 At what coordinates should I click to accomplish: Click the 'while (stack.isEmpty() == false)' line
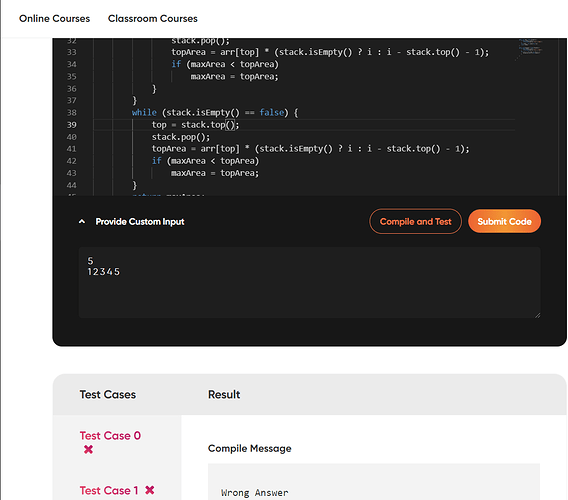coord(215,113)
